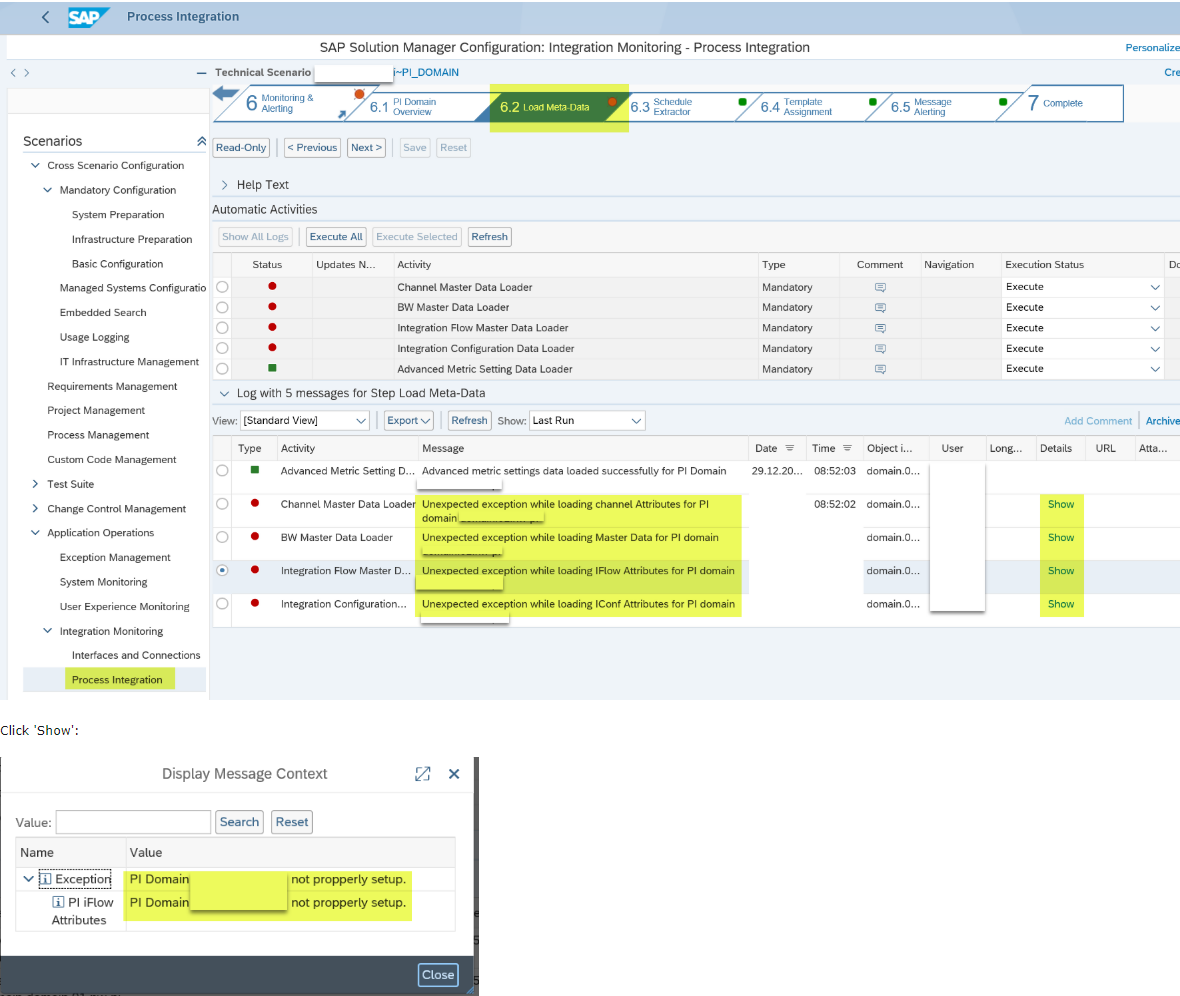Open Time column filter menu icon
The height and width of the screenshot is (996, 1180).
pos(847,448)
